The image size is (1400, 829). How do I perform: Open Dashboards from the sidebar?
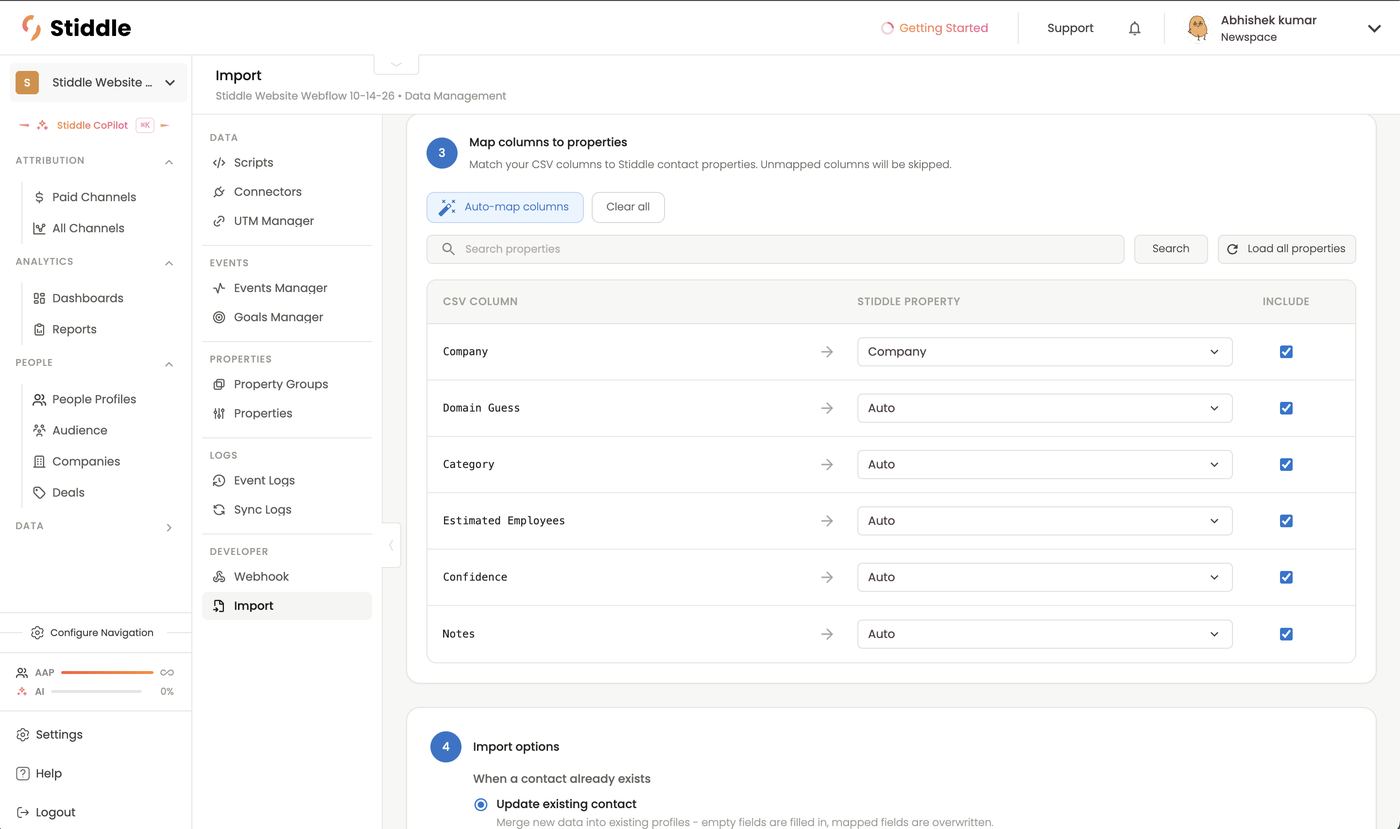(88, 298)
